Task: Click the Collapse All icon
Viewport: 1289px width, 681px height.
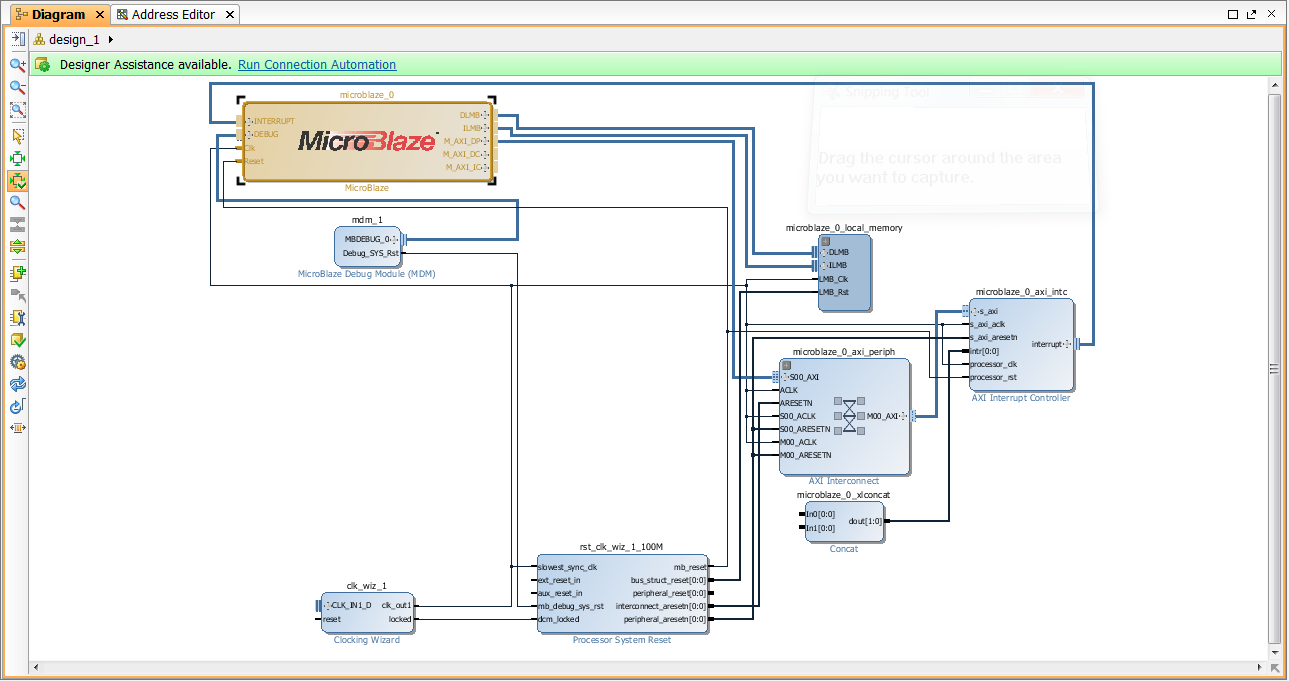Action: pos(17,224)
